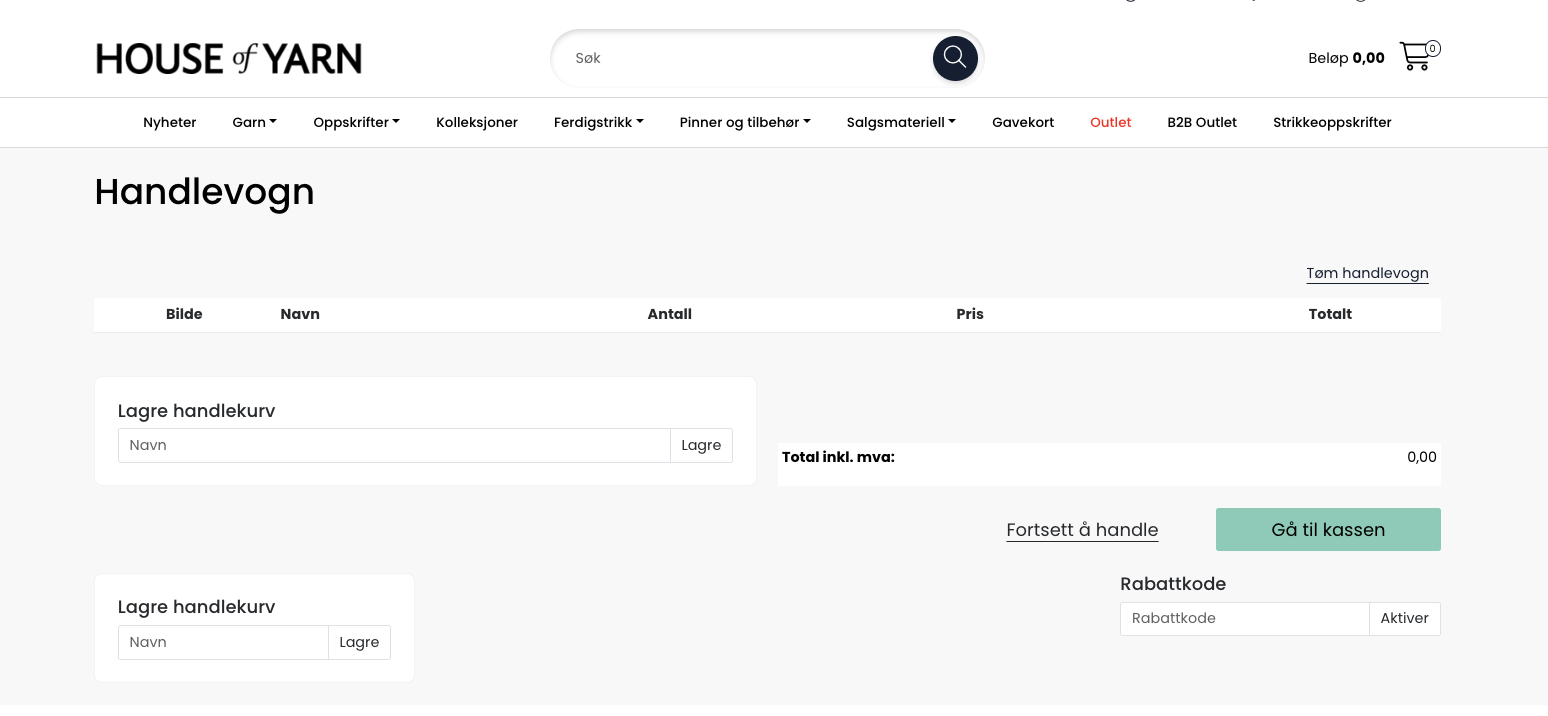Click the Bilde column header
The image size is (1548, 716).
tap(184, 314)
